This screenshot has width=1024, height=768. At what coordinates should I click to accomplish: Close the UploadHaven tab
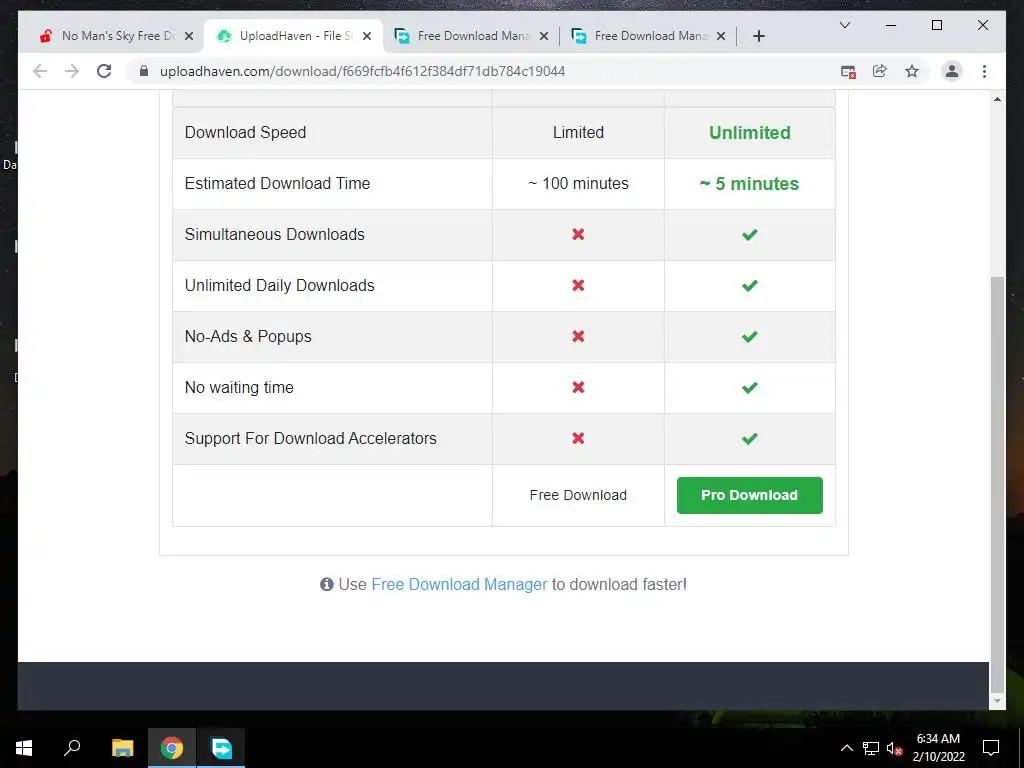(367, 36)
